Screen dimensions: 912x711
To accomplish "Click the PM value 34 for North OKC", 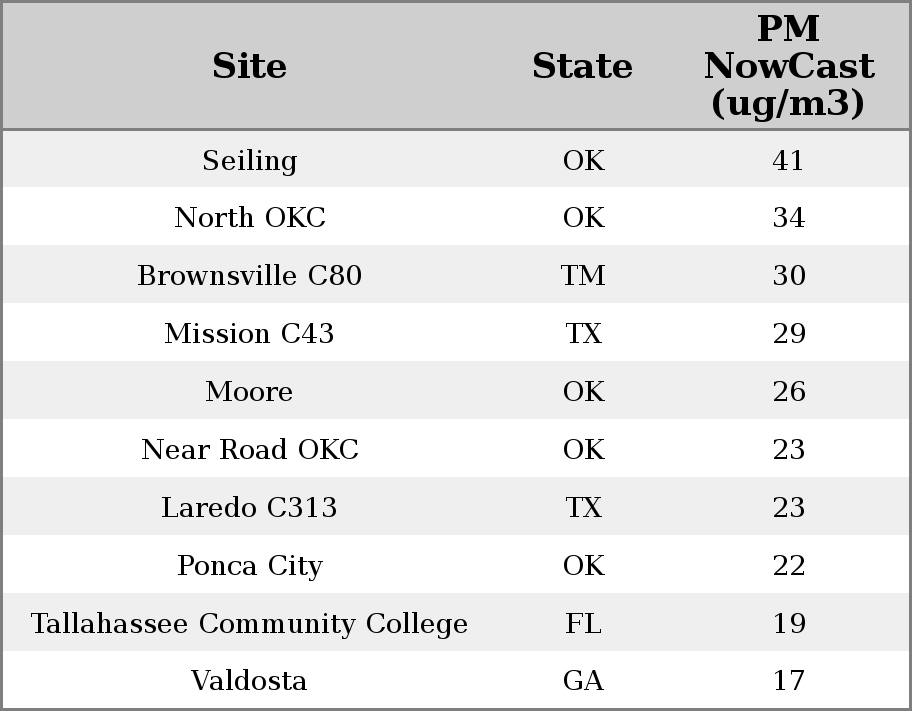I will click(x=788, y=218).
